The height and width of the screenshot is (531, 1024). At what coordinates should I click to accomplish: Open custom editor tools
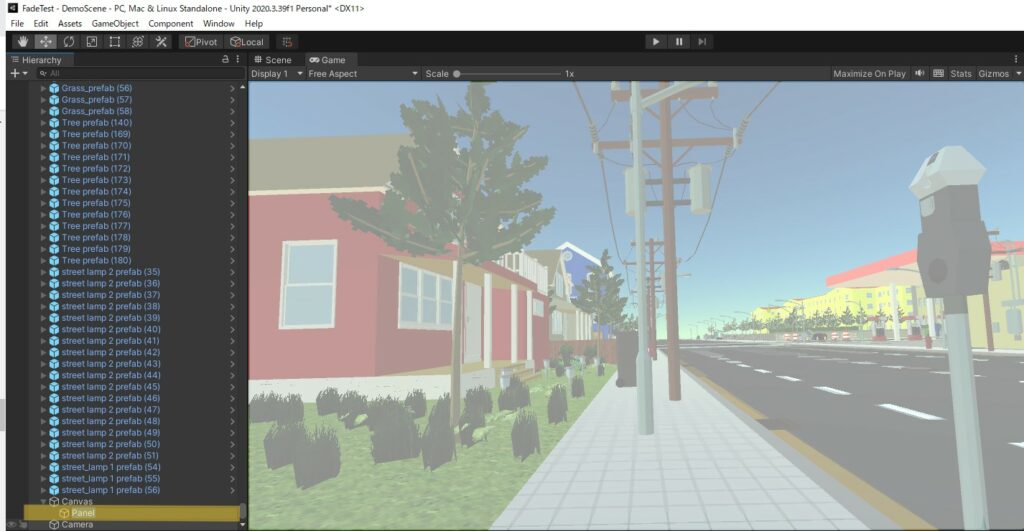point(161,42)
